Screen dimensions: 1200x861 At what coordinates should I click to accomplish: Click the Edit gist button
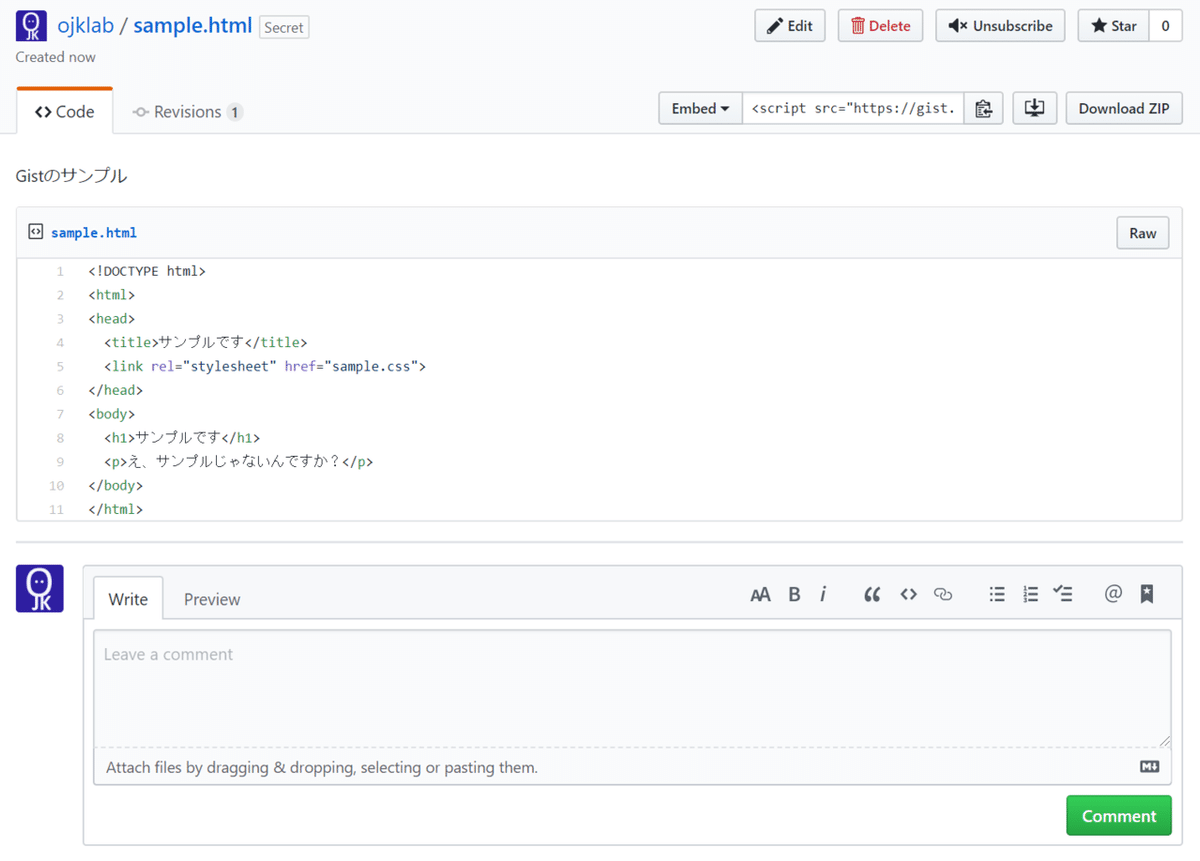click(x=790, y=26)
